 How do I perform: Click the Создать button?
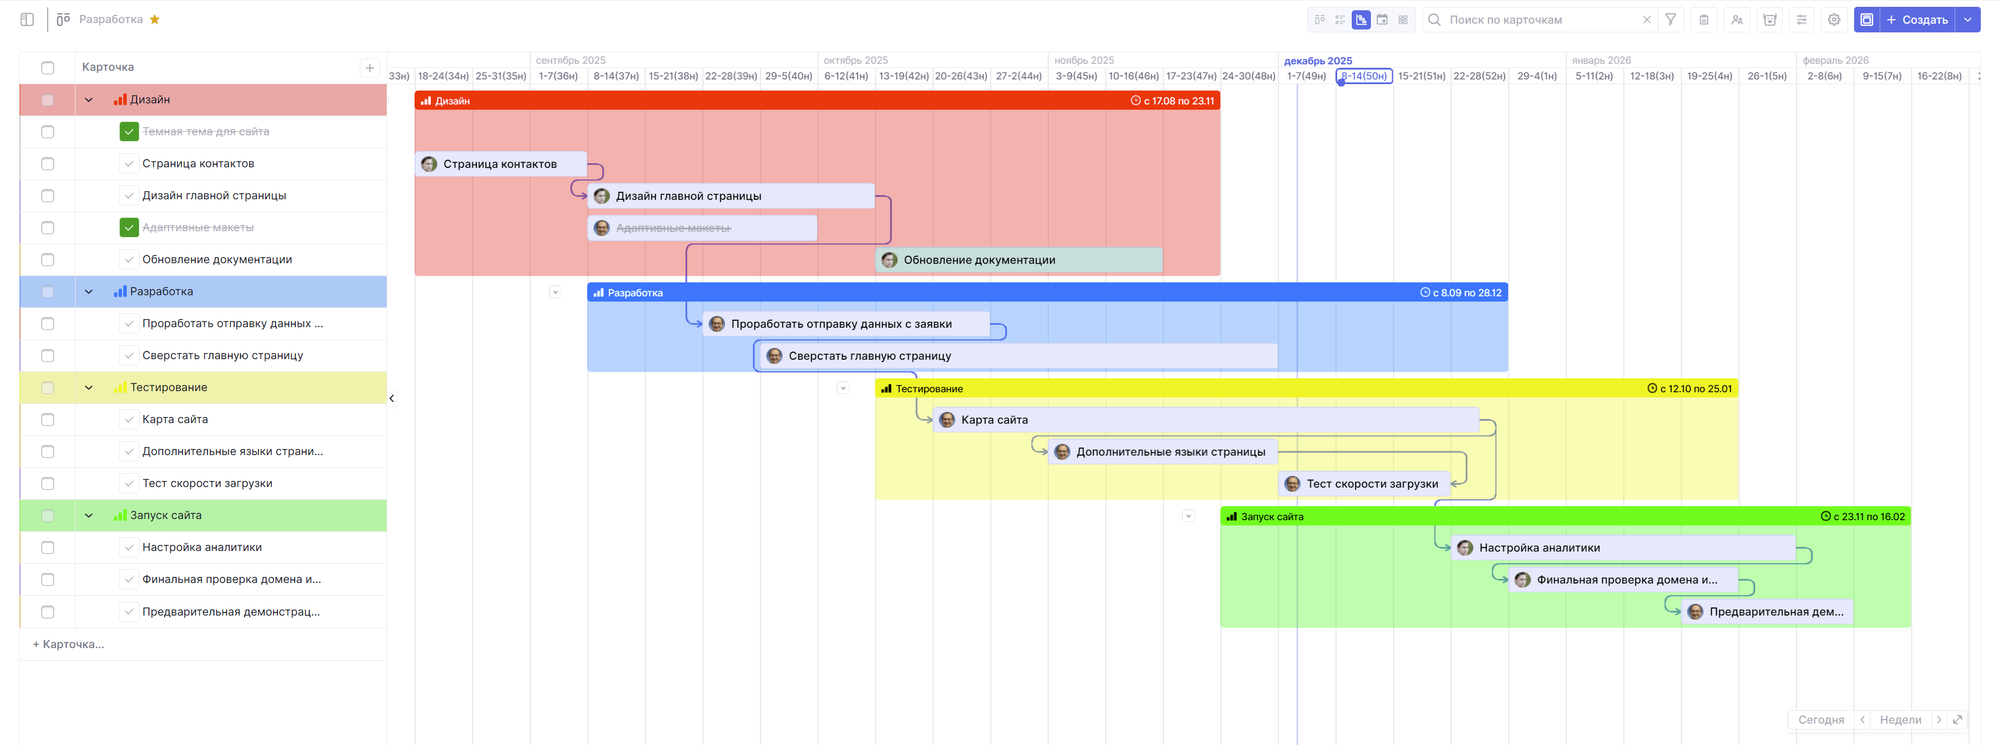(1917, 20)
